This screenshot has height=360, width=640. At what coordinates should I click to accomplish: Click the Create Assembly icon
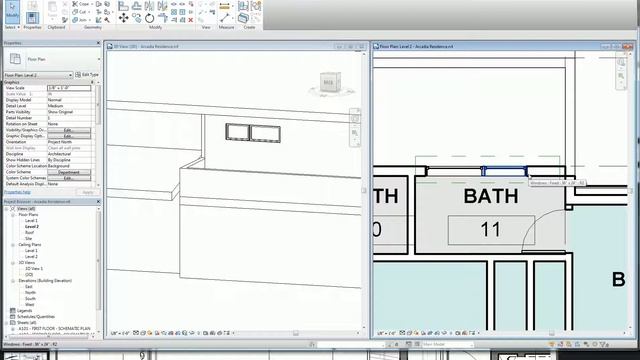[x=243, y=6]
